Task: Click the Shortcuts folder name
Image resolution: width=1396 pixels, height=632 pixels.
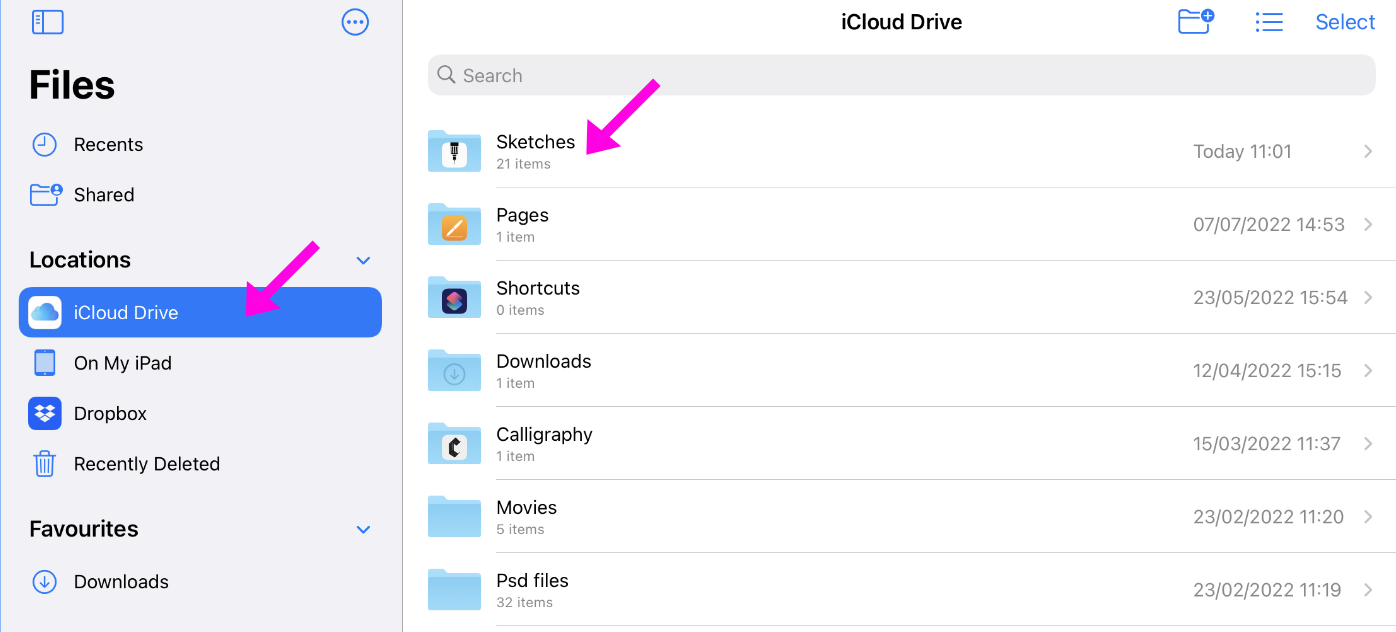Action: click(x=538, y=288)
